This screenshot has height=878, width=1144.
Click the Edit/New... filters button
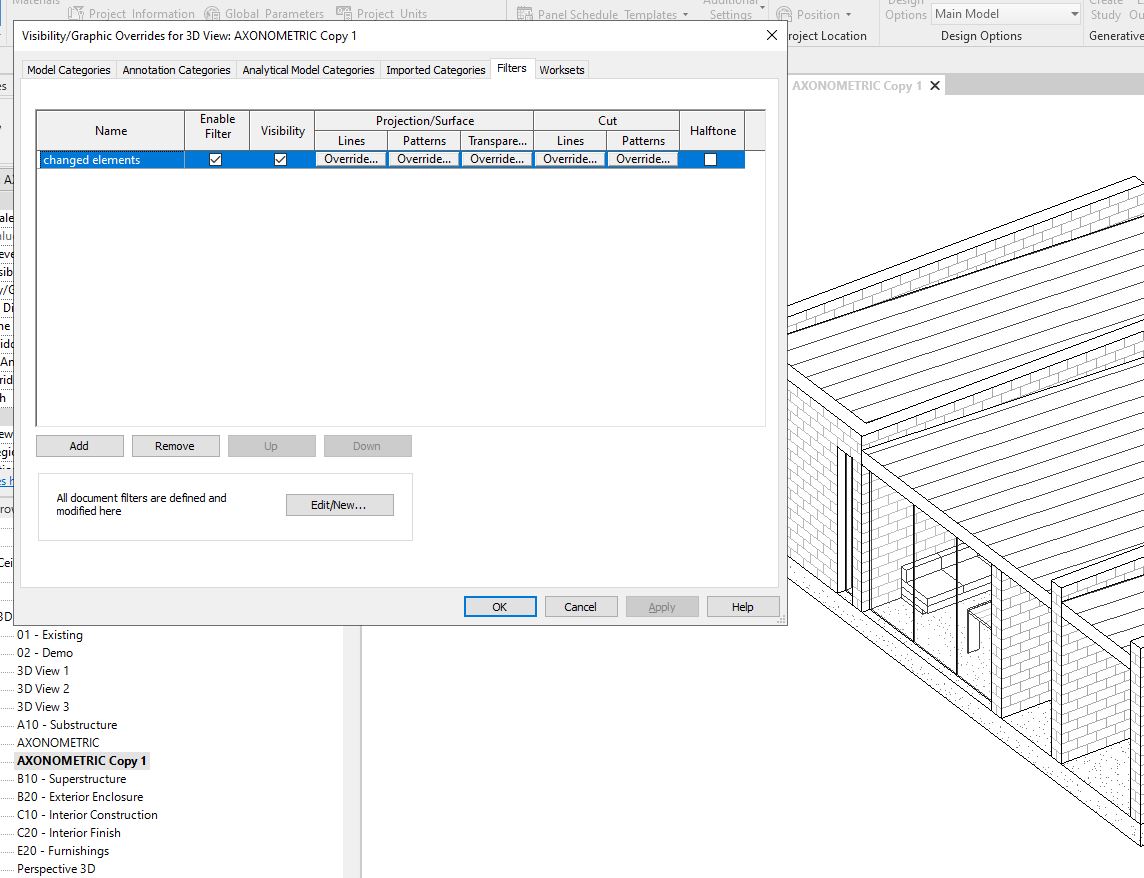[x=339, y=505]
